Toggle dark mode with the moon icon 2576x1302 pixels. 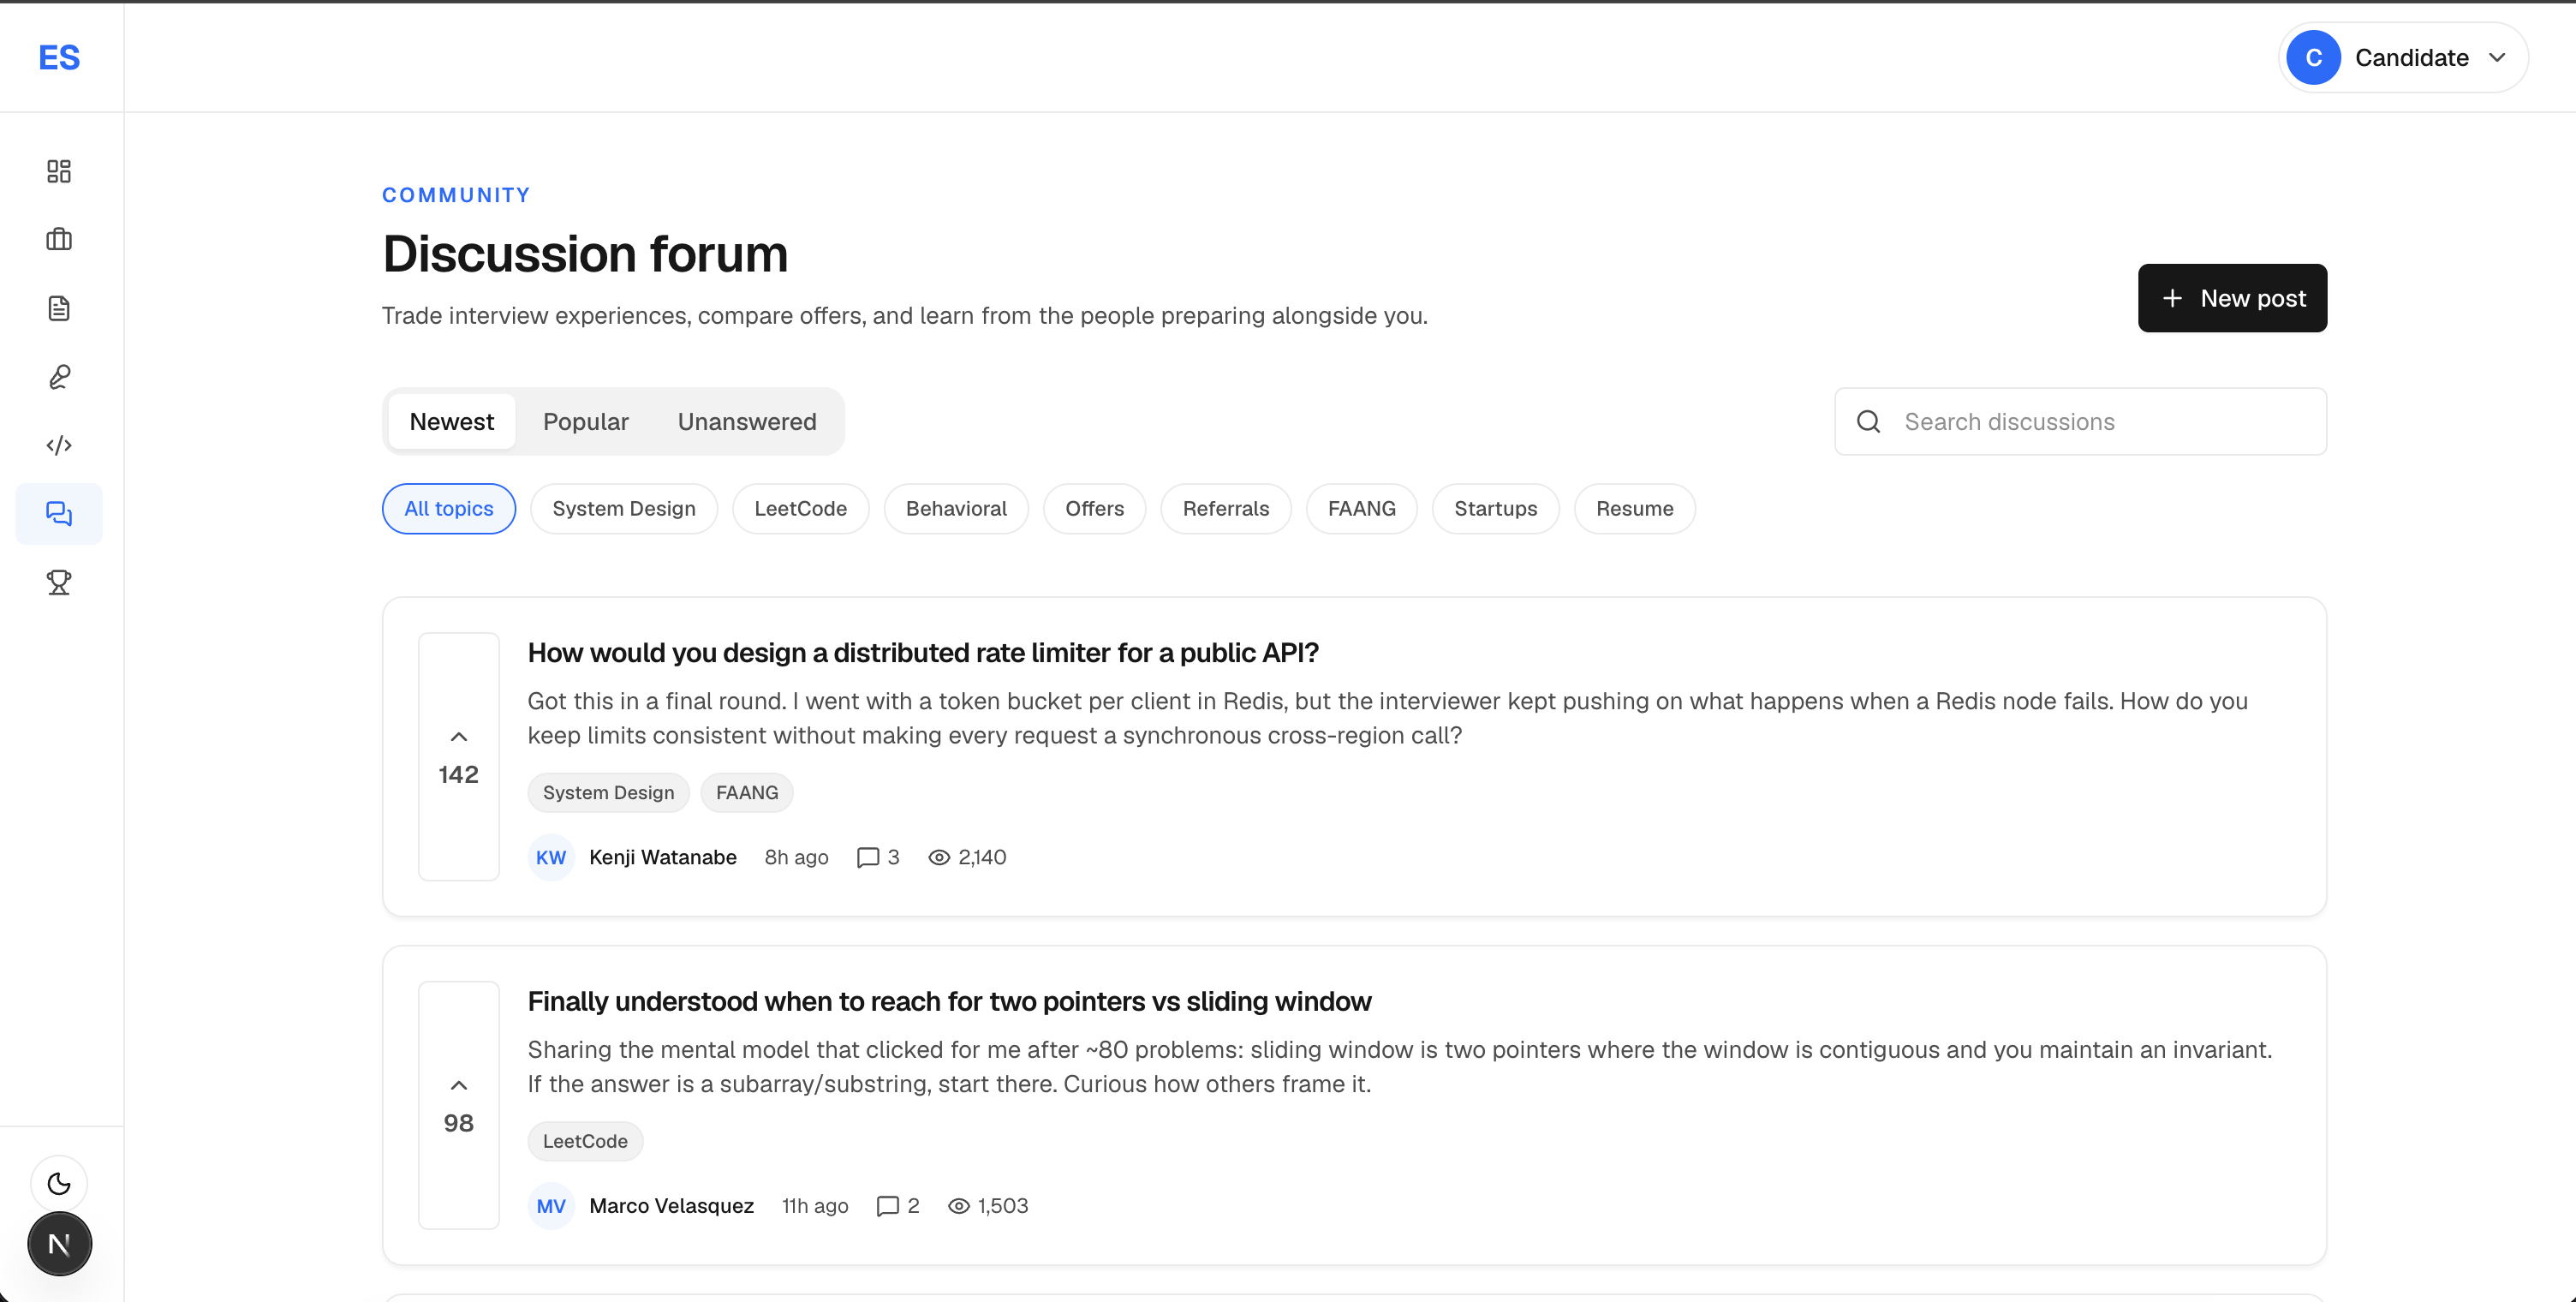pyautogui.click(x=59, y=1184)
